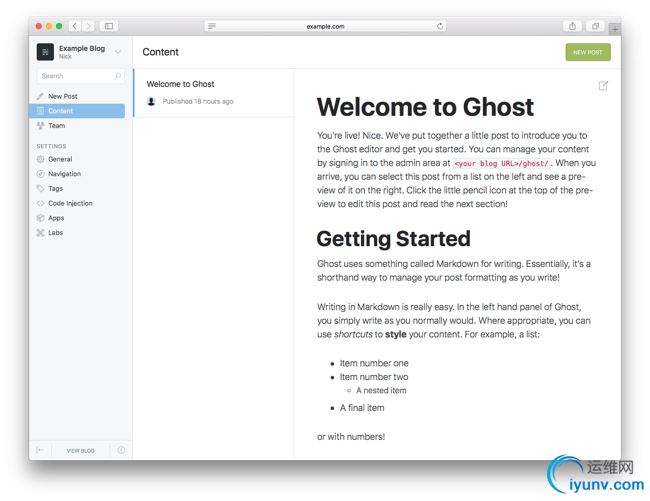Click the Published 18 hours ago text

[x=198, y=102]
